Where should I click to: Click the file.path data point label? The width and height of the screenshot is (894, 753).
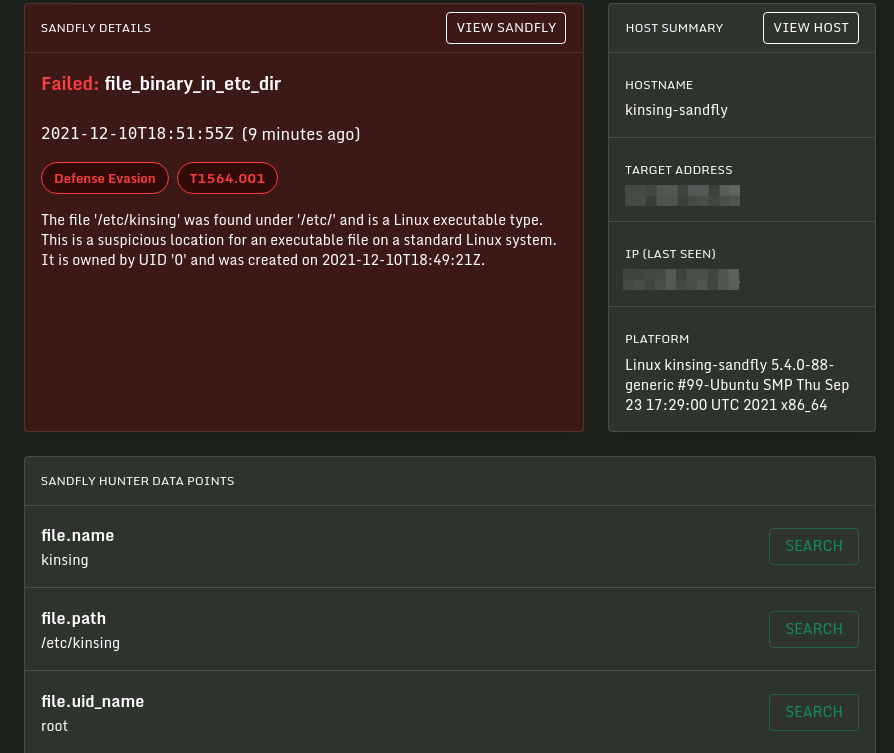[x=73, y=618]
